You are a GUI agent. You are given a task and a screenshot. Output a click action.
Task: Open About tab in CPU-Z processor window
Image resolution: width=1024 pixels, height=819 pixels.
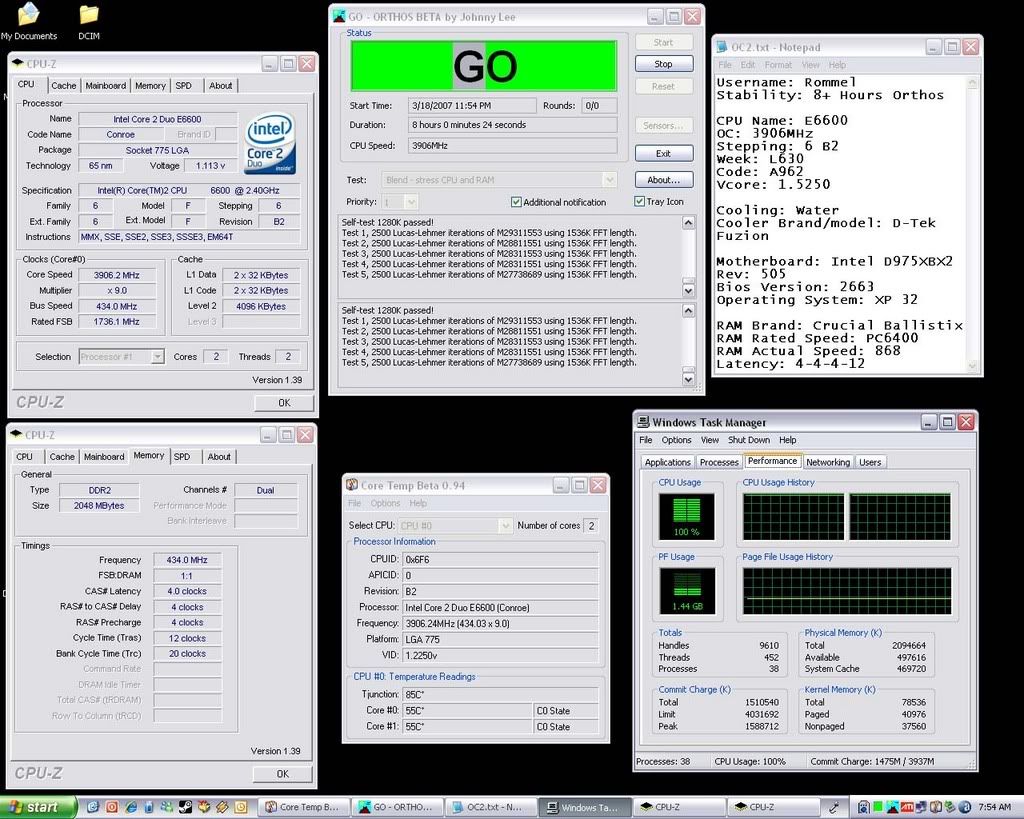220,86
